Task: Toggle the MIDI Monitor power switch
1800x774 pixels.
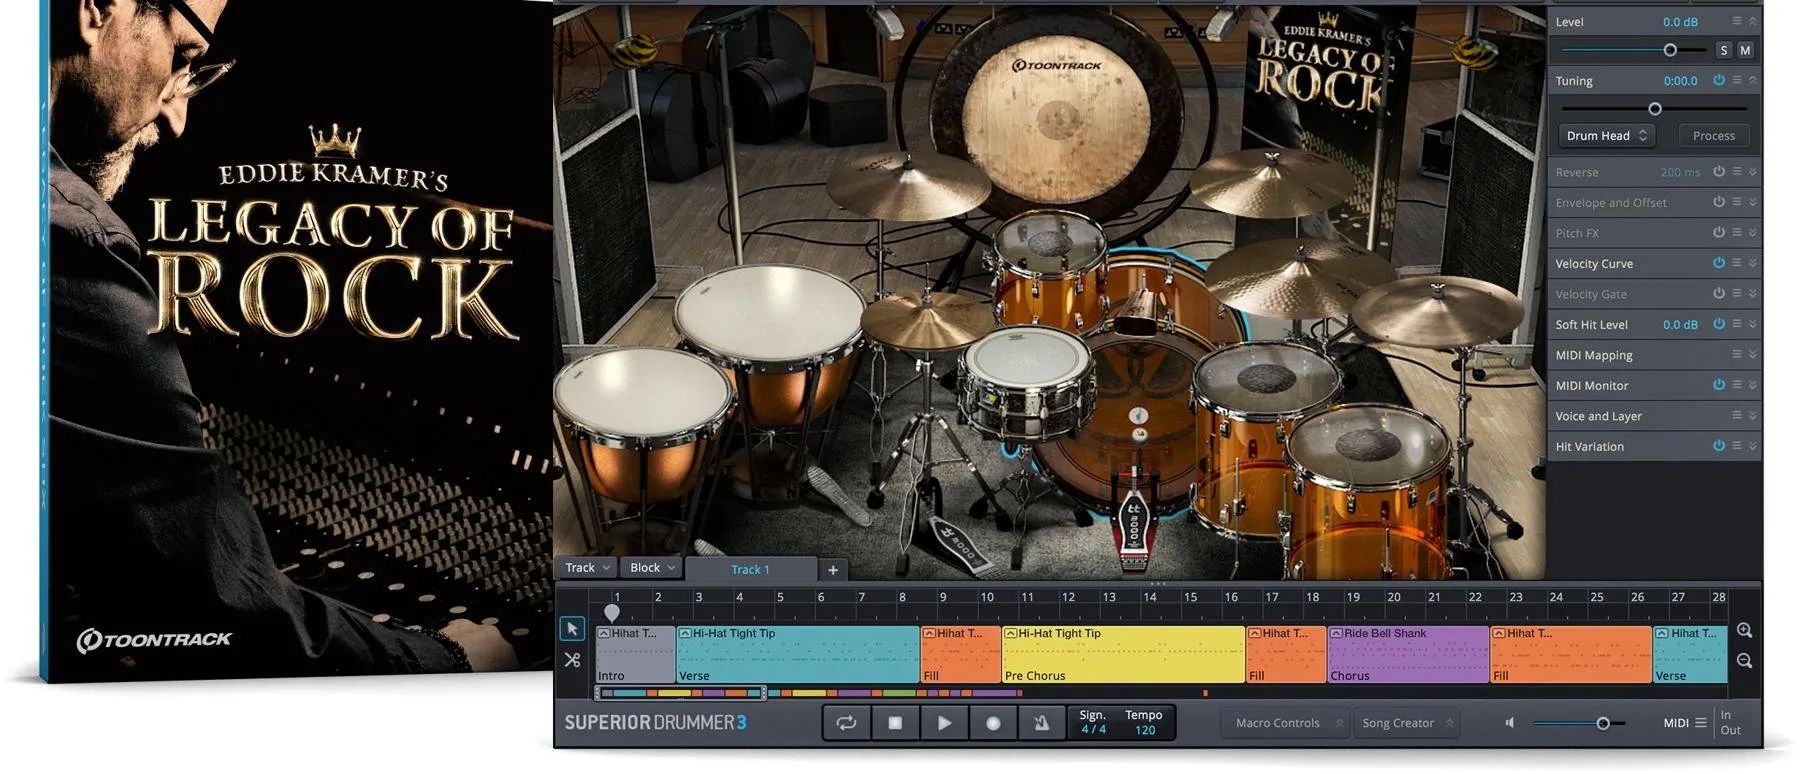Action: [x=1719, y=385]
